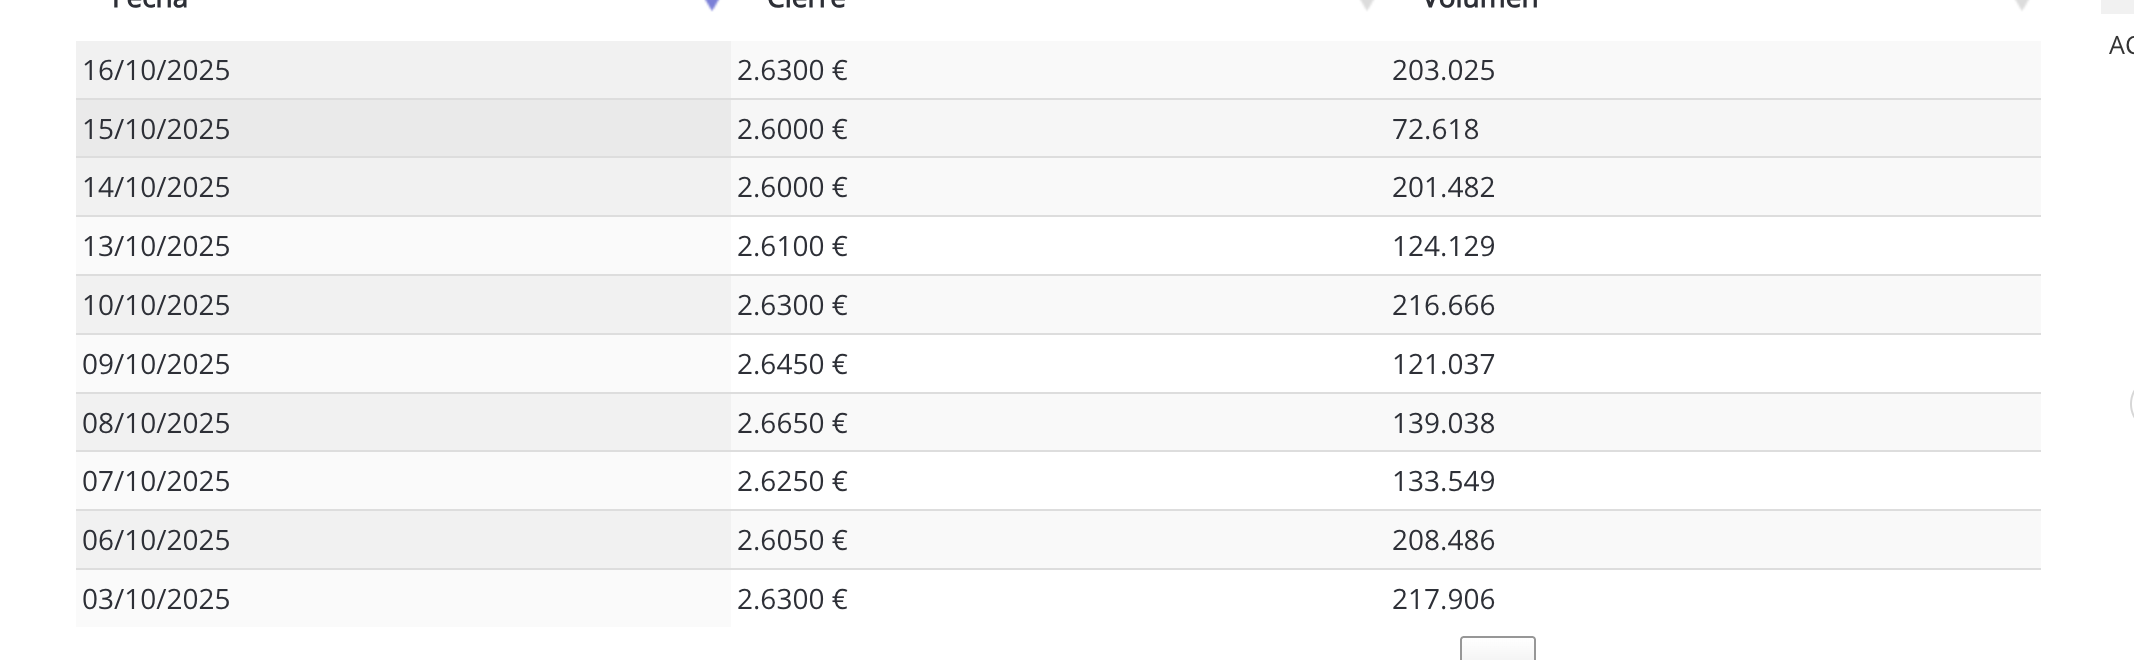Click volume value 72.618
Viewport: 2134px width, 660px height.
pos(1435,129)
